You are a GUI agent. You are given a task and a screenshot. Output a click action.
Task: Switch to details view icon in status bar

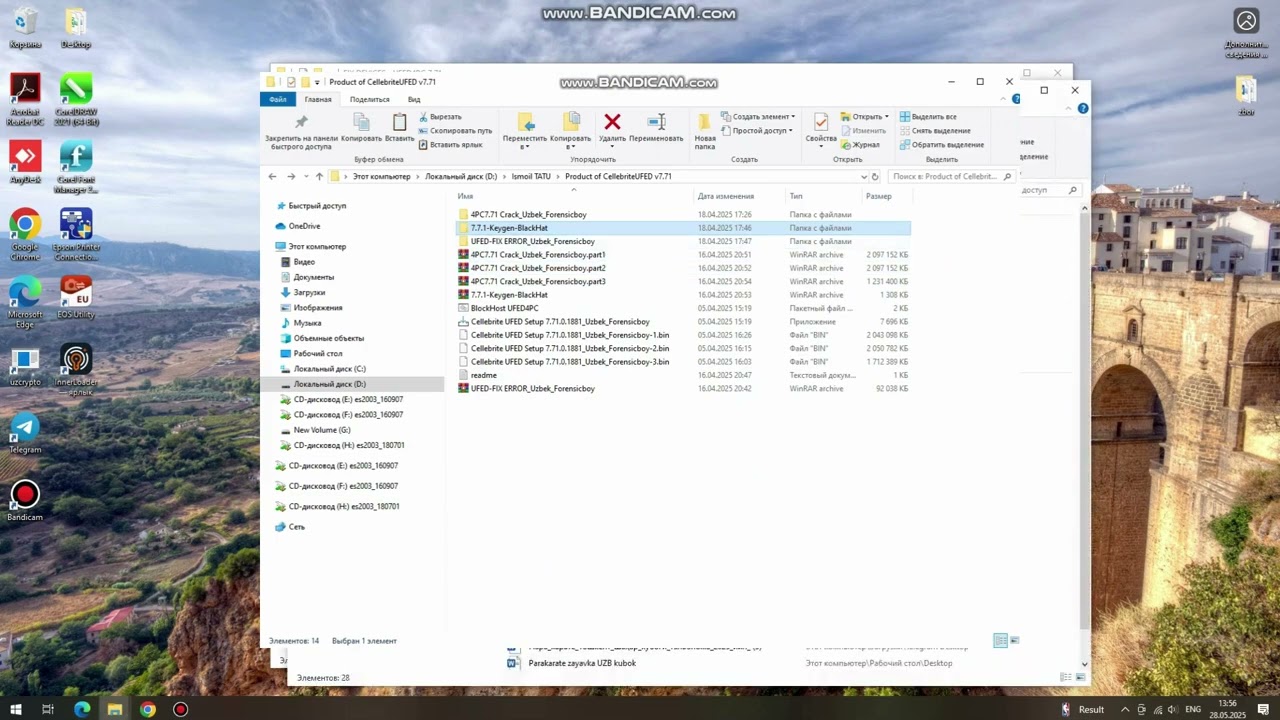(1000, 640)
